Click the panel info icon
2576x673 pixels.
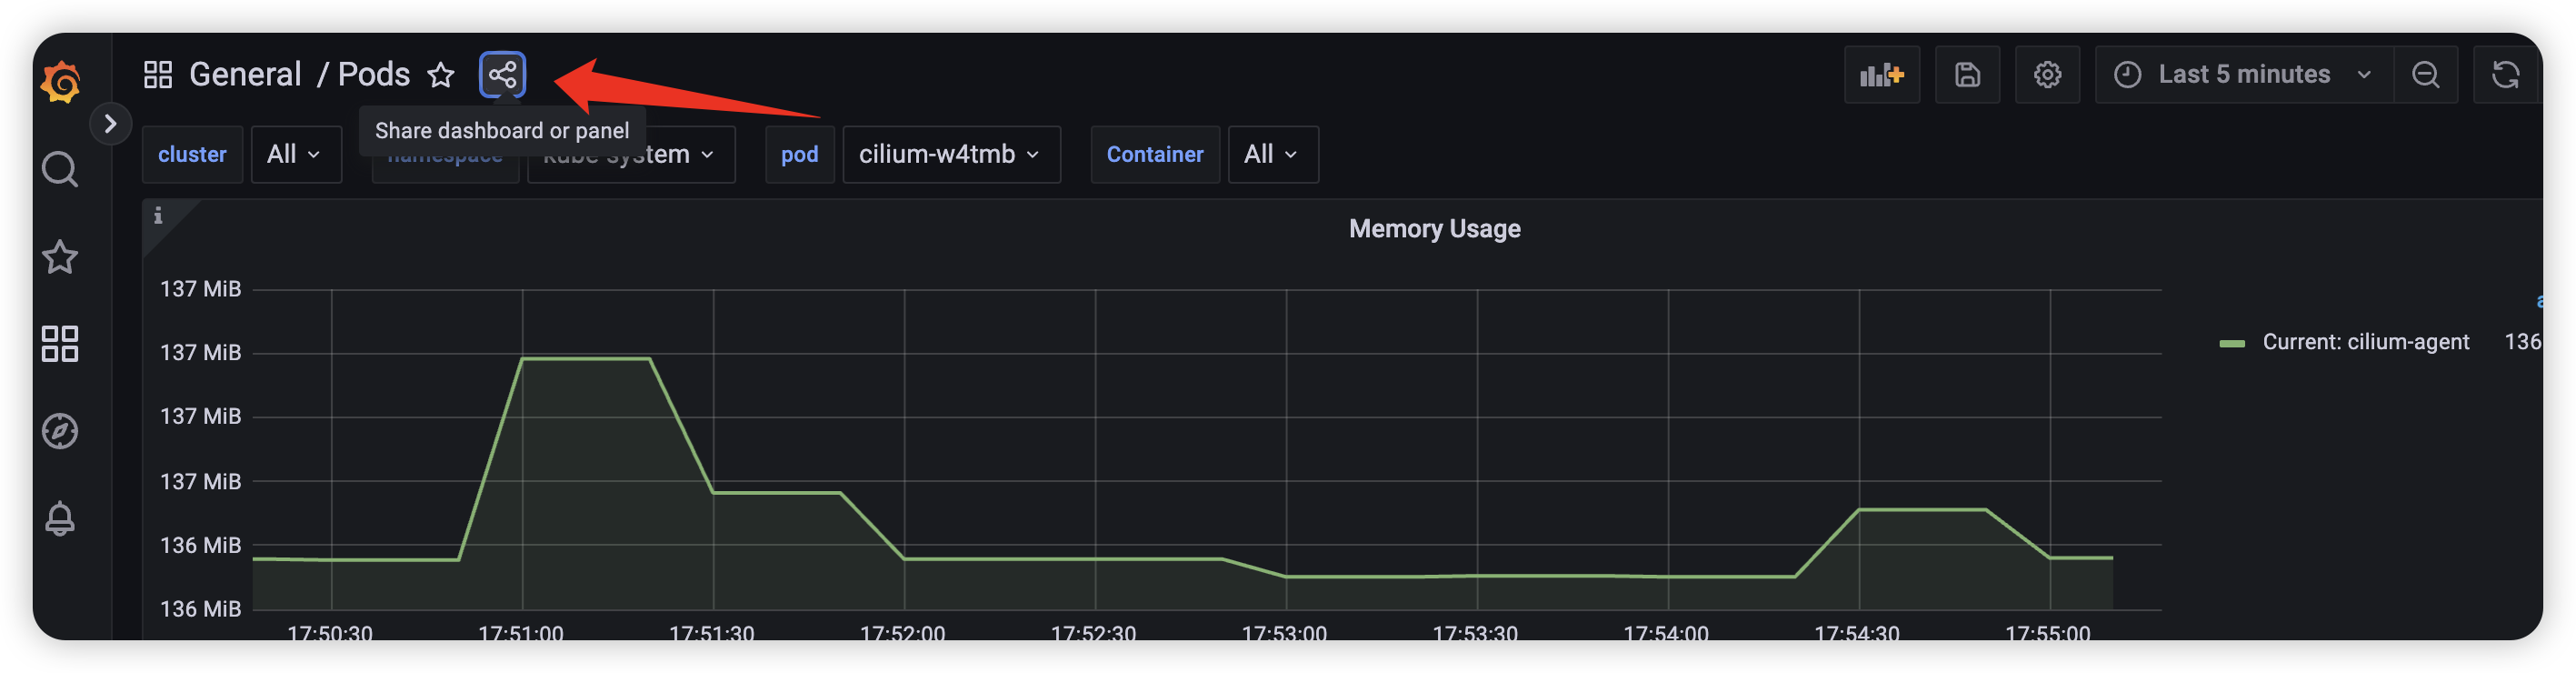point(158,216)
